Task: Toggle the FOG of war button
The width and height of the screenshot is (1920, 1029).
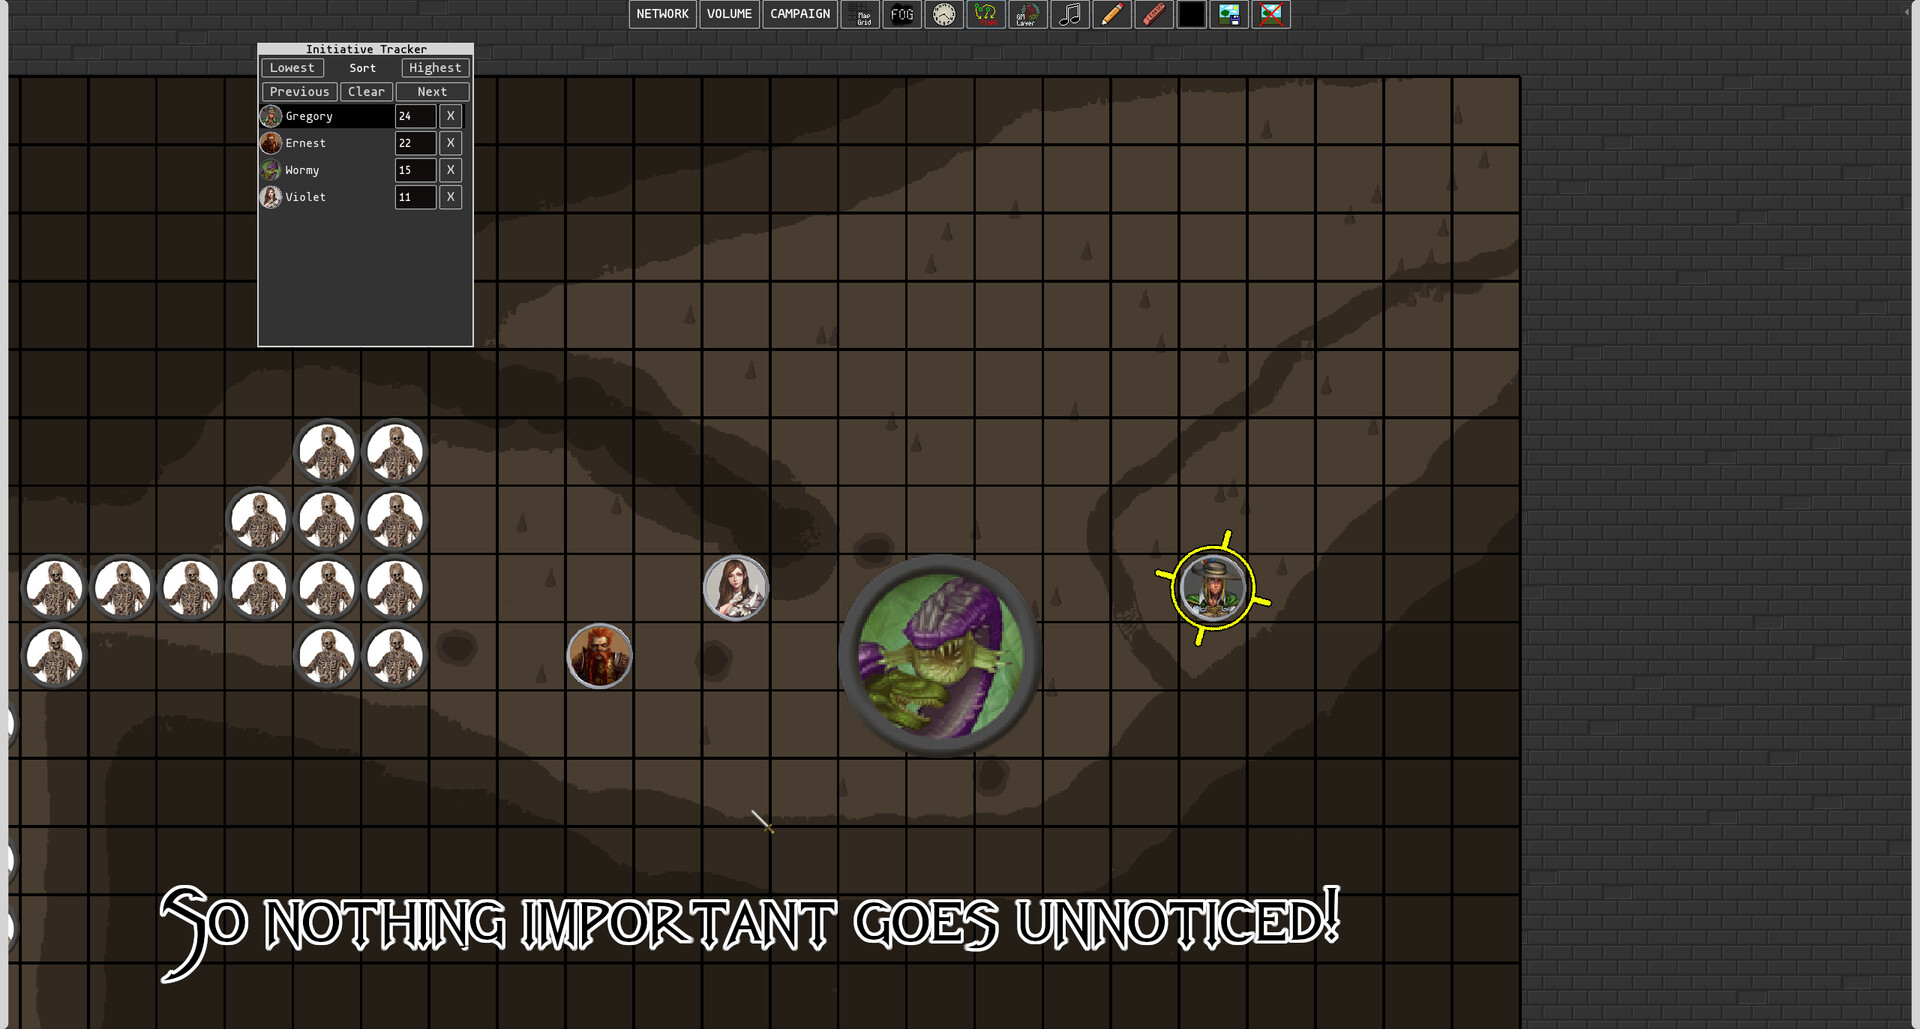Action: [902, 15]
